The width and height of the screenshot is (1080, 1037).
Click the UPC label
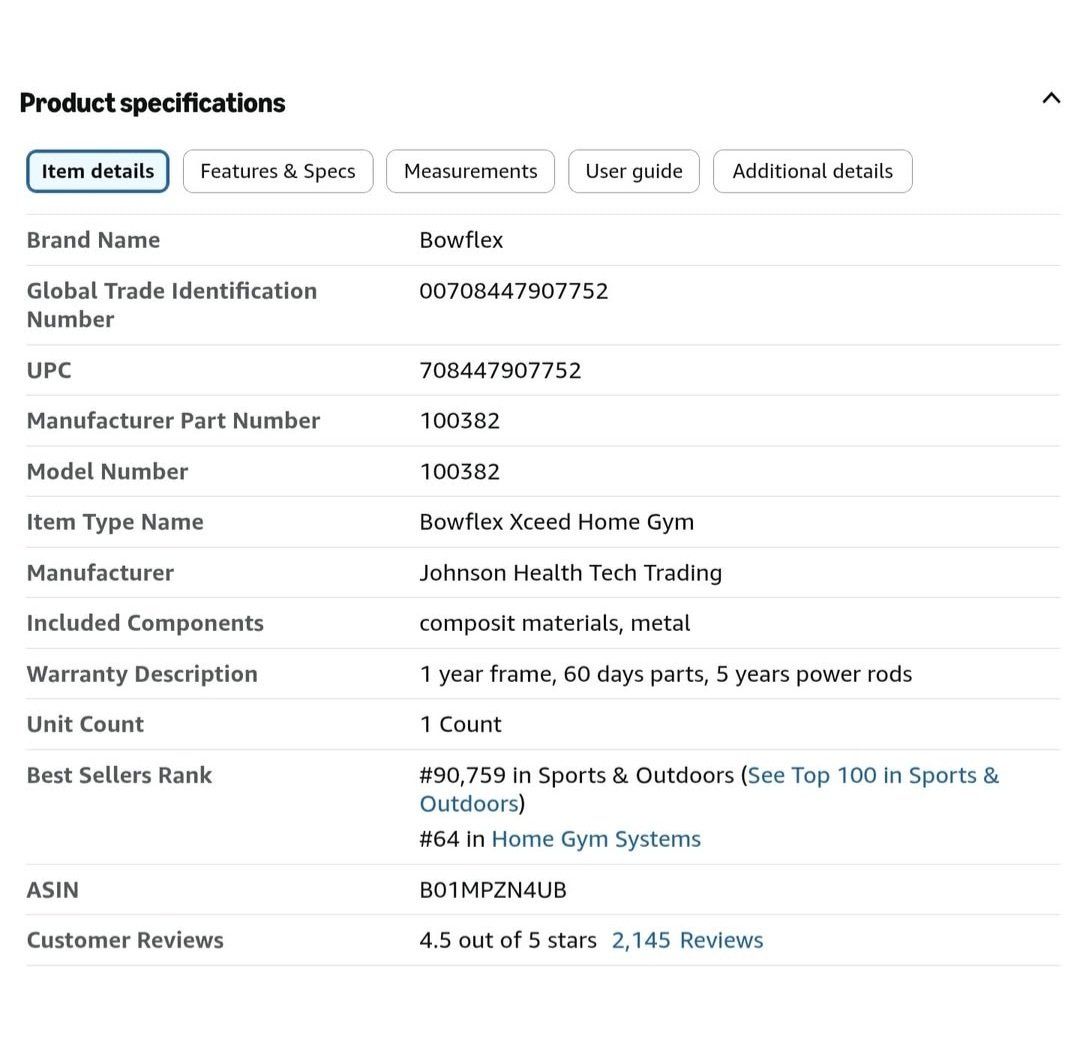tap(49, 370)
